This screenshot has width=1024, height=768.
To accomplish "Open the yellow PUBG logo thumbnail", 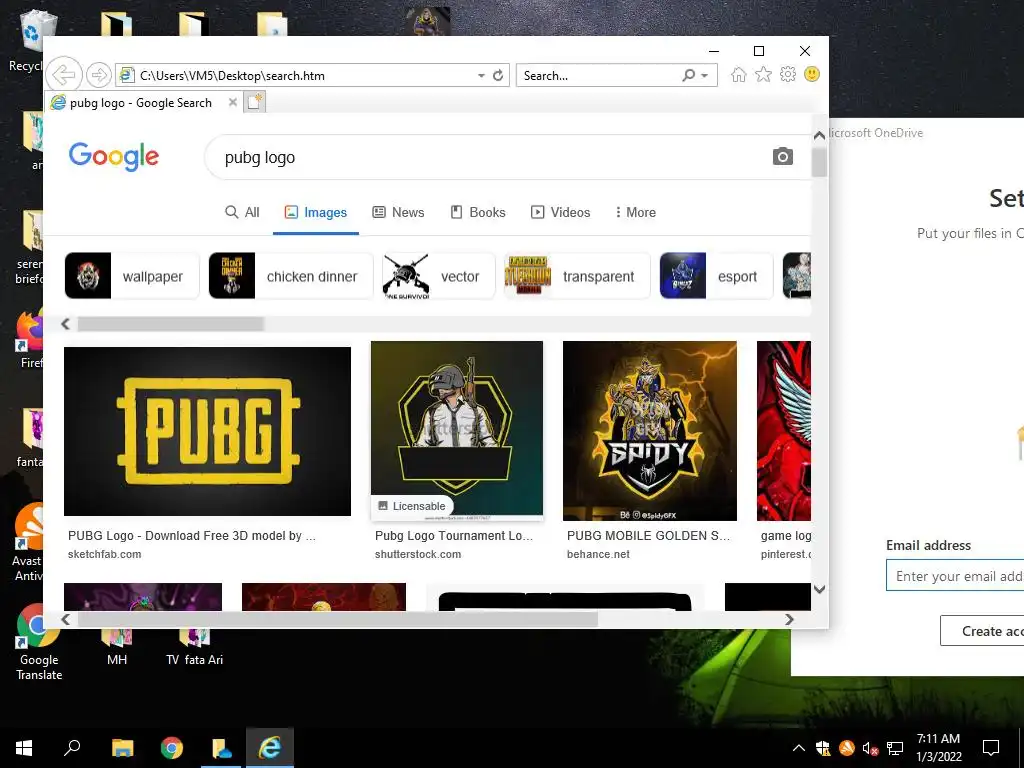I will pos(207,431).
